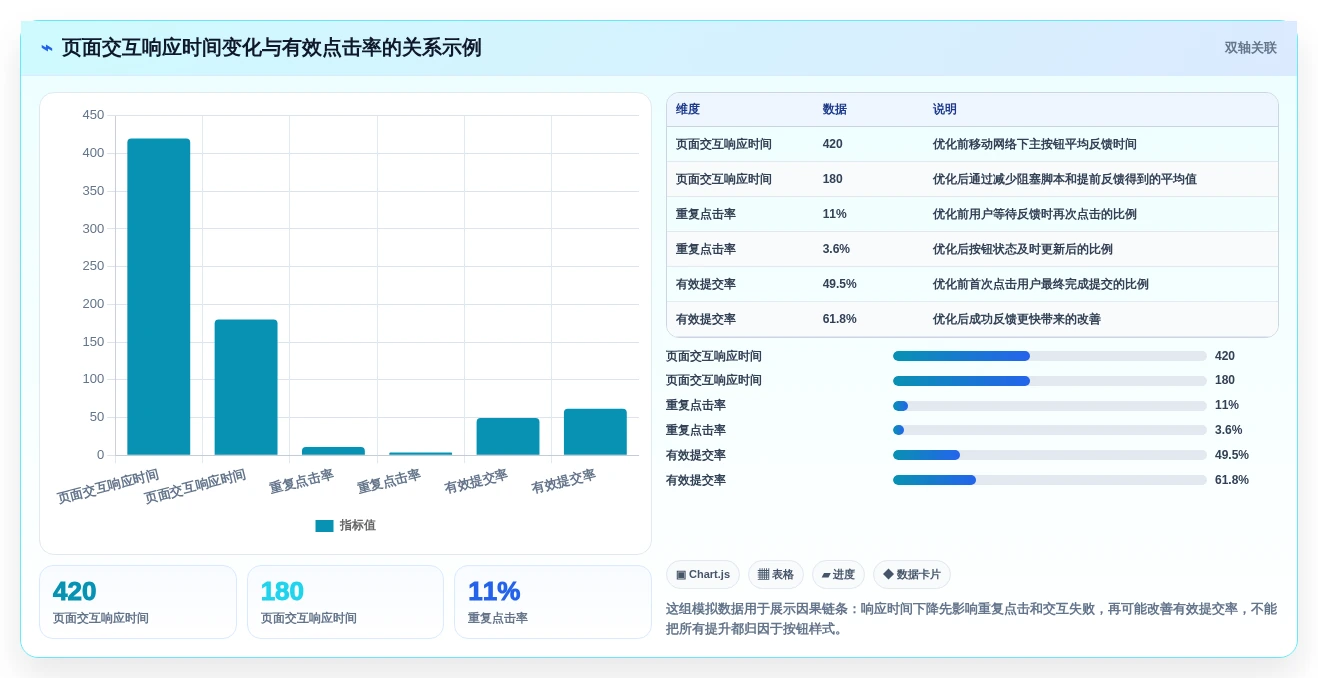1318x678 pixels.
Task: Select the 表格 chip label
Action: 783,574
